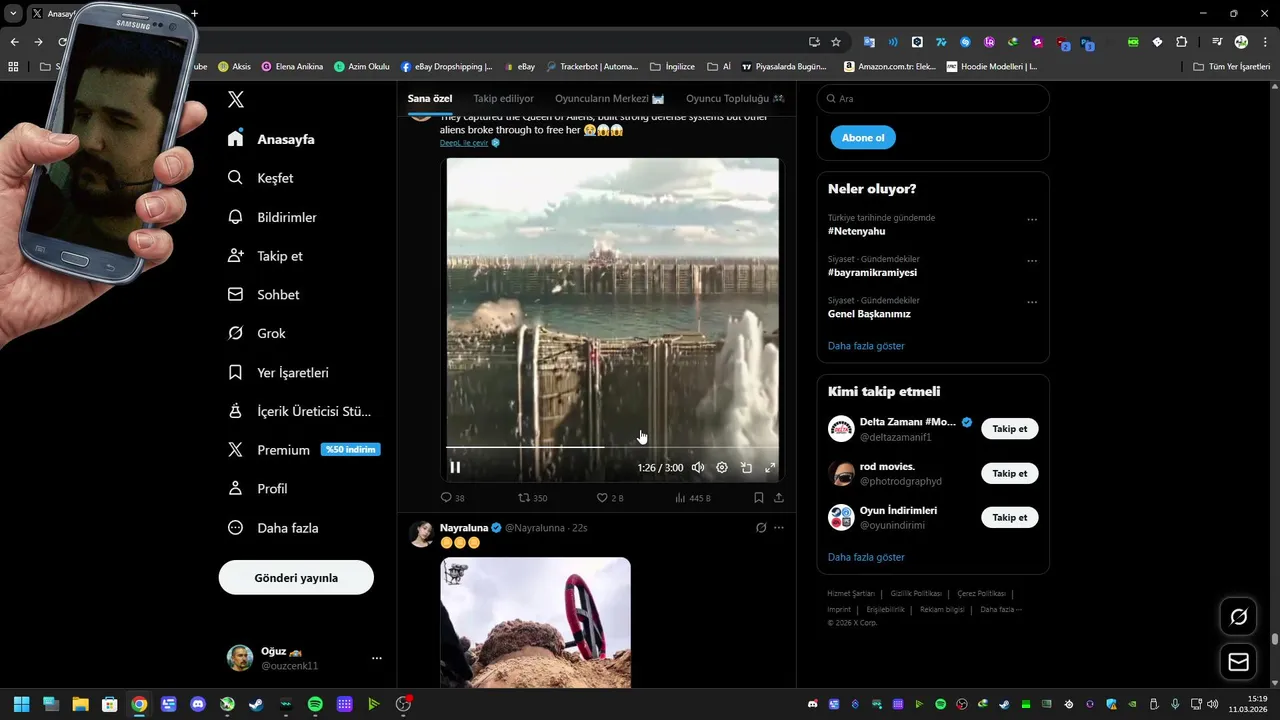Click Grok icon on Nayraluna's post
Image resolution: width=1280 pixels, height=720 pixels.
click(x=761, y=528)
